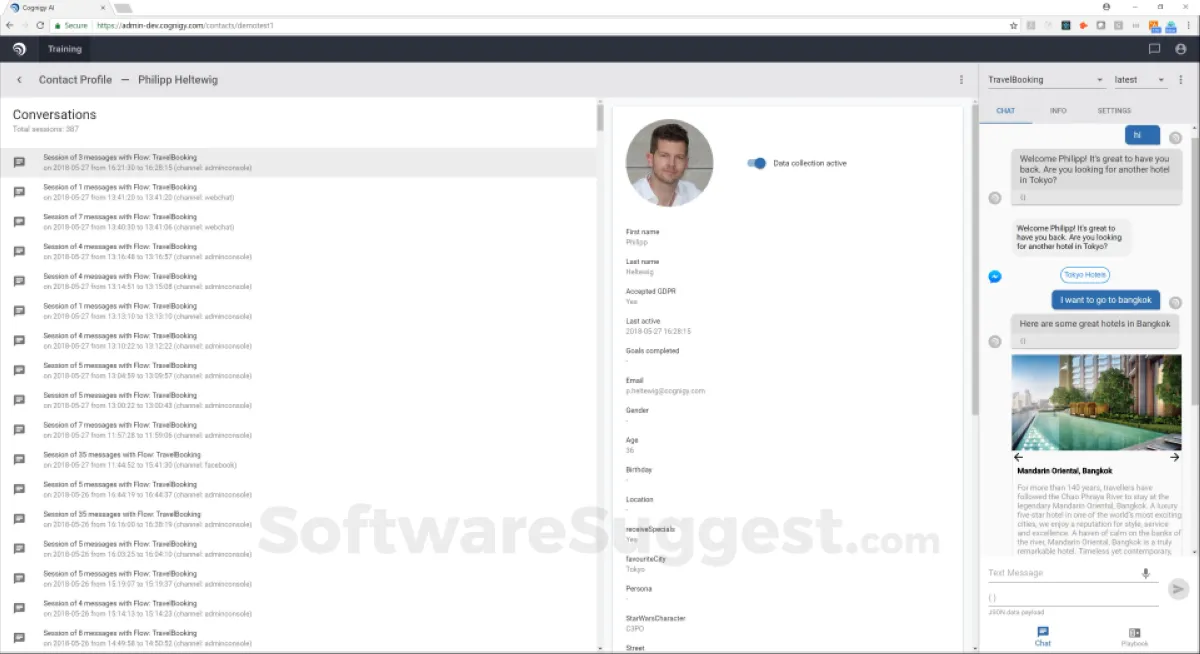This screenshot has width=1200, height=654.
Task: Bookmark page with the star icon
Action: 1013,25
